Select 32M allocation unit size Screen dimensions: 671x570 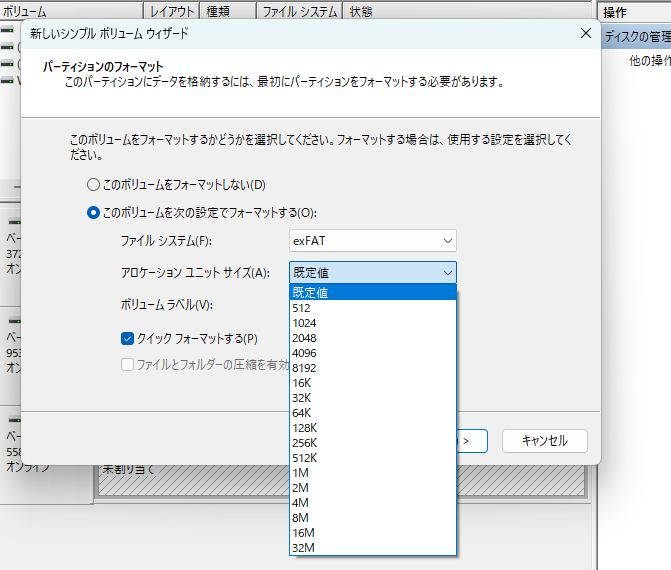(x=373, y=548)
